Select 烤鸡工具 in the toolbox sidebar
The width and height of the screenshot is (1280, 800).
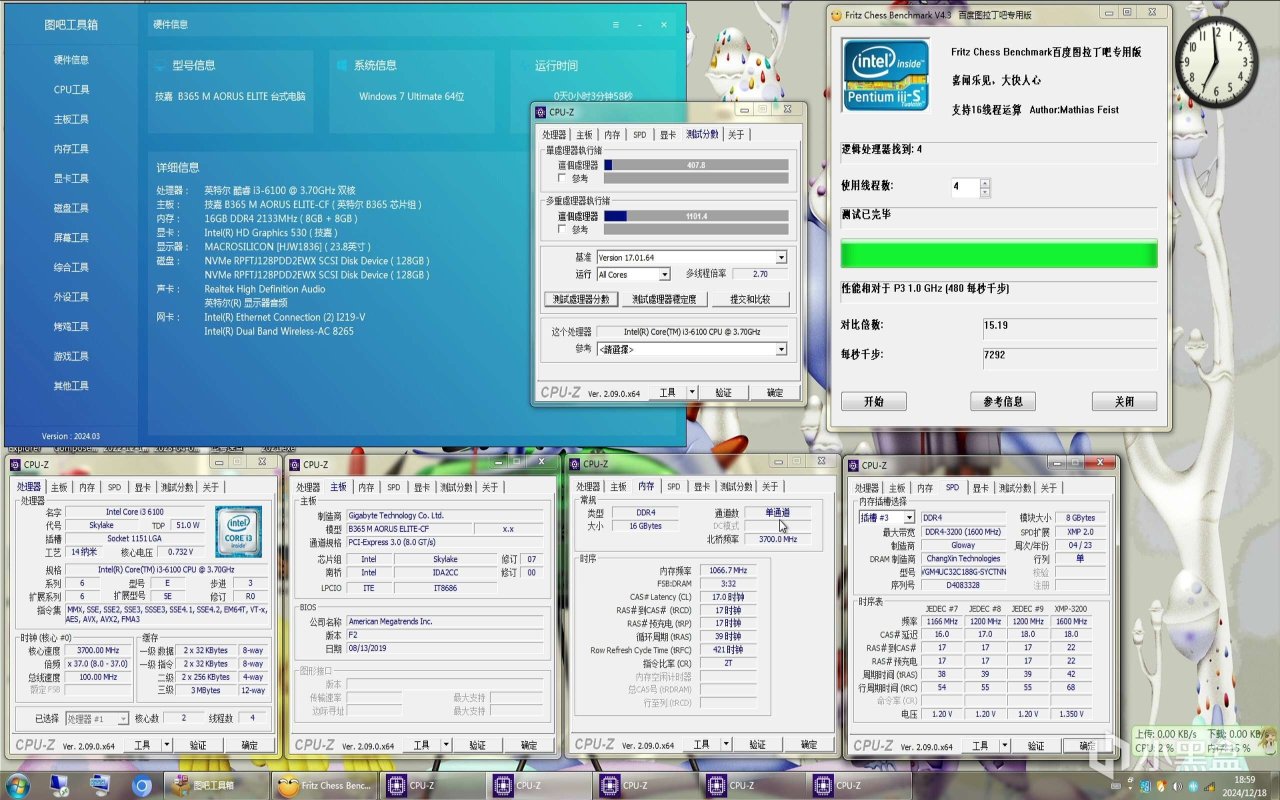(x=71, y=327)
